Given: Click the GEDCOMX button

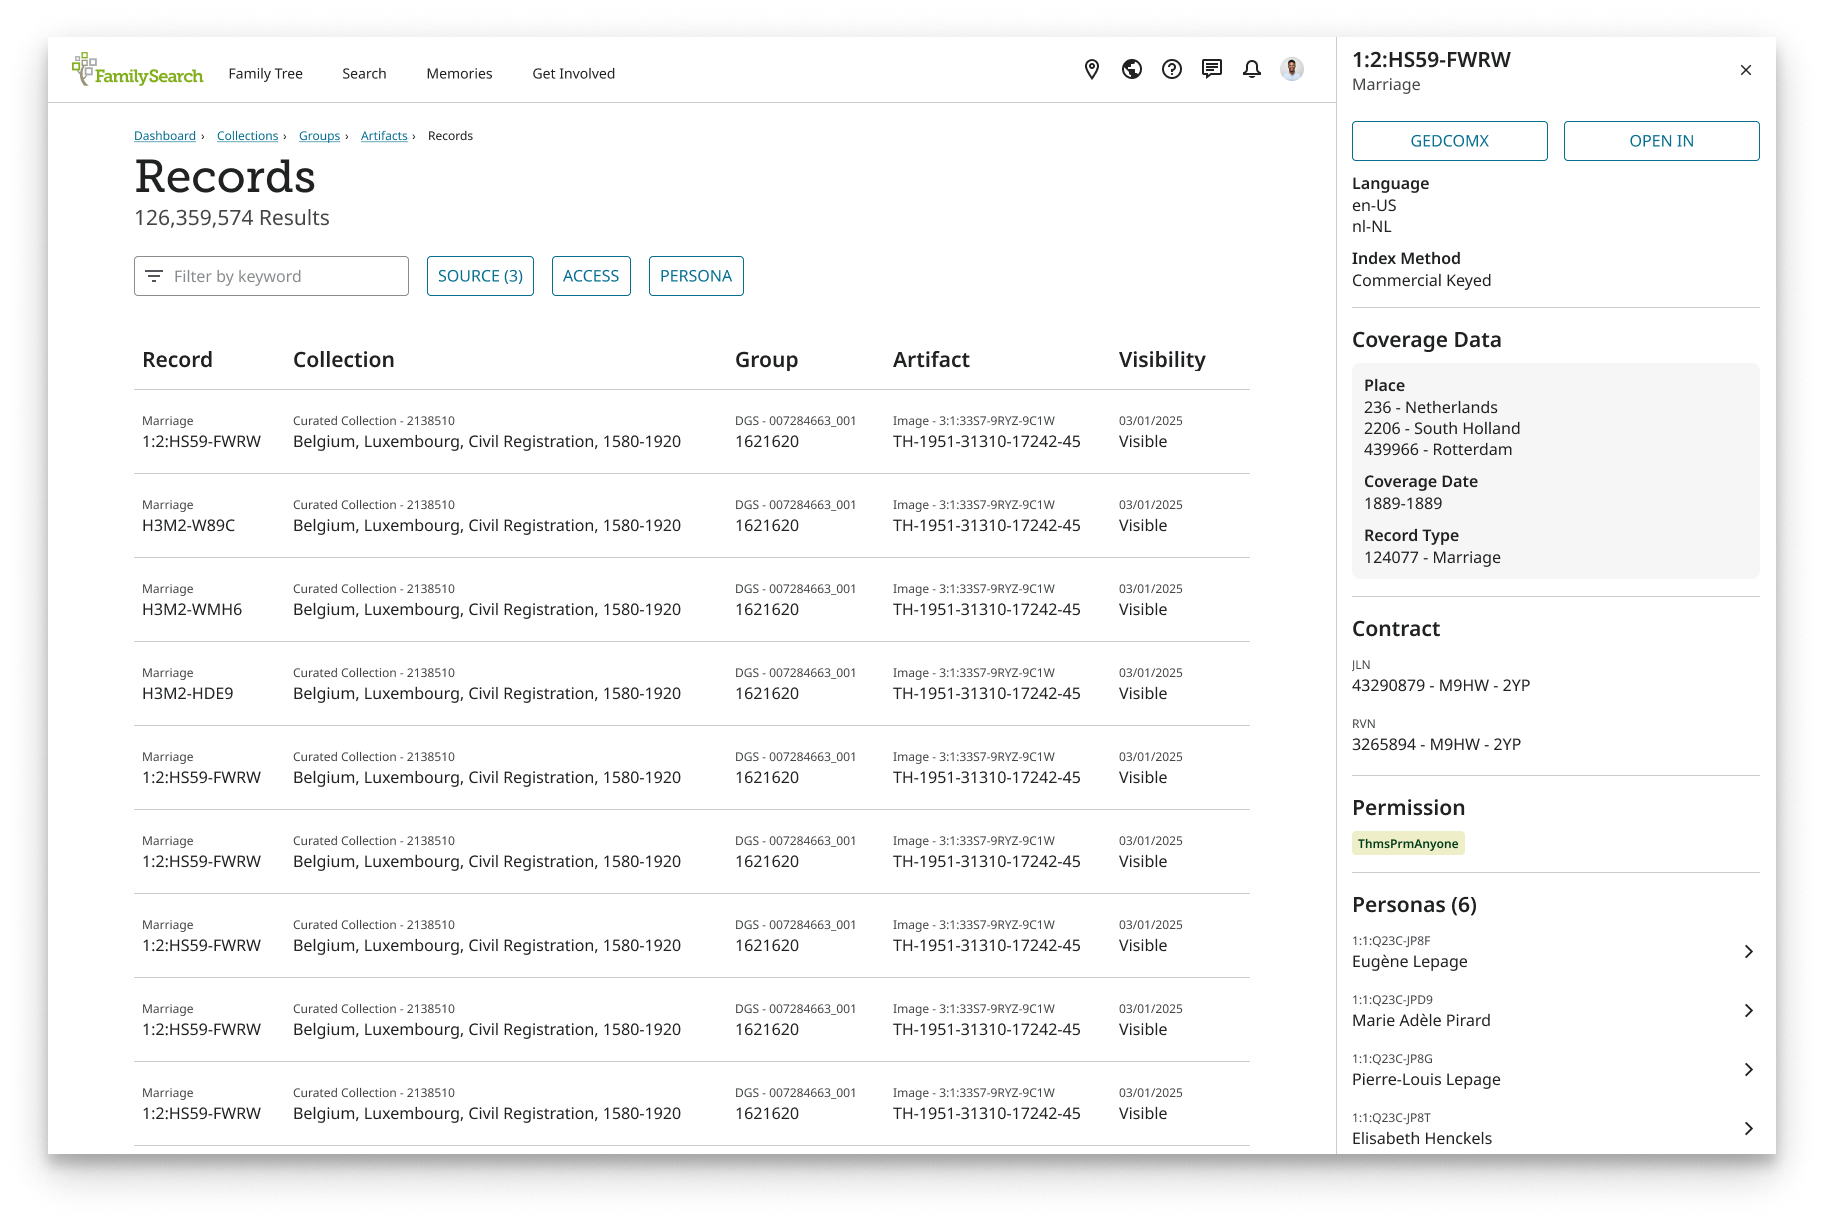Looking at the screenshot, I should (1449, 141).
